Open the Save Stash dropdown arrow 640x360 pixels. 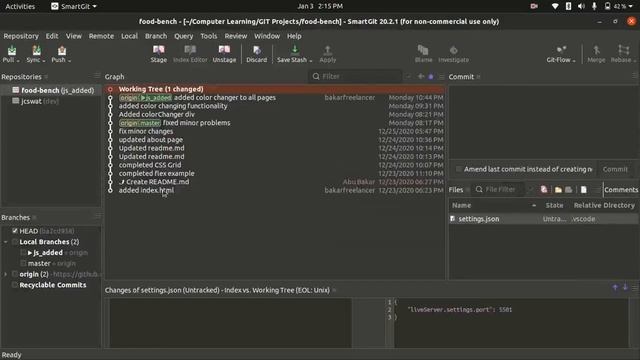pyautogui.click(x=311, y=61)
